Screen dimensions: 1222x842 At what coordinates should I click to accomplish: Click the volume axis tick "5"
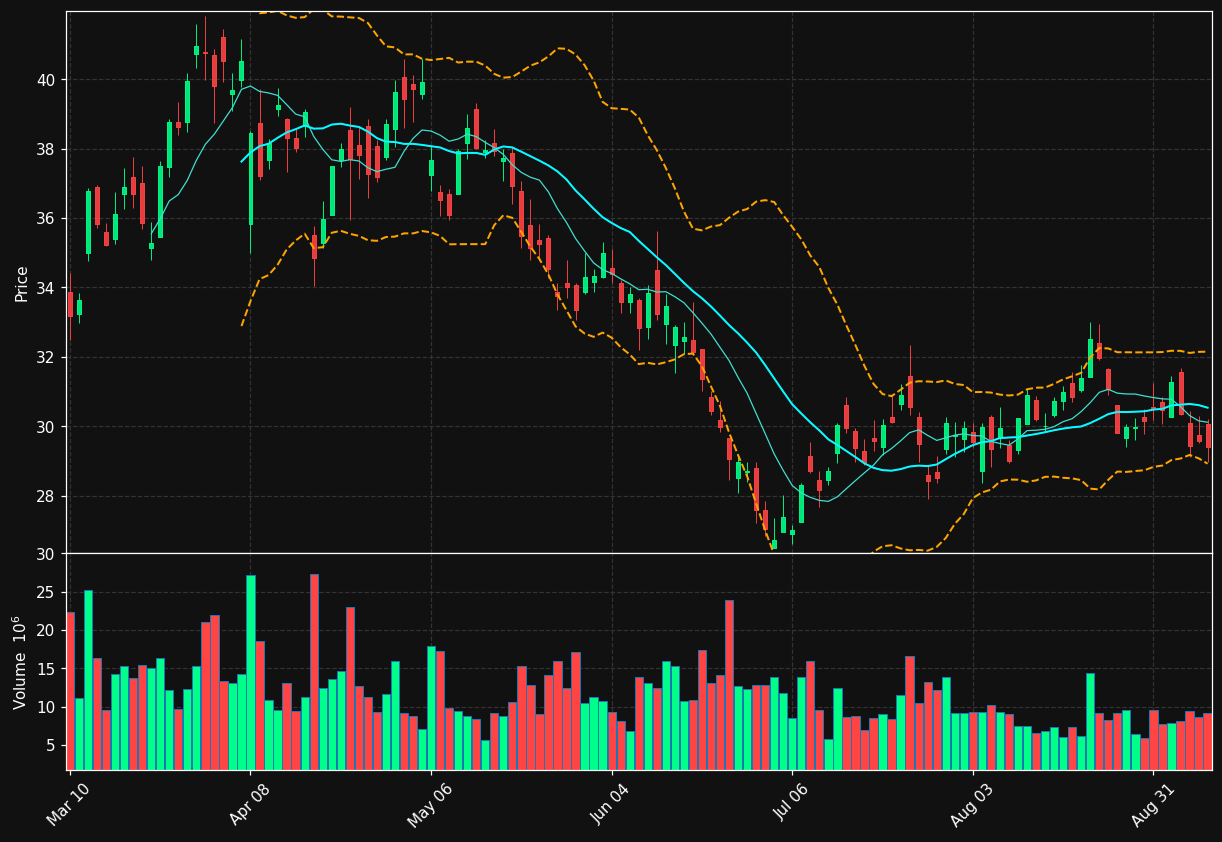pyautogui.click(x=51, y=746)
